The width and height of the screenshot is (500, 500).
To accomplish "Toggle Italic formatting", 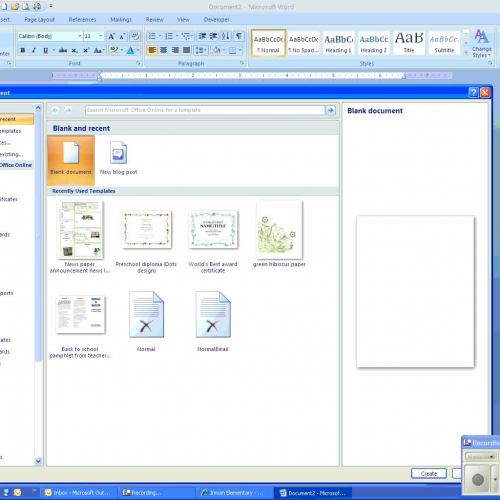I will click(x=34, y=50).
